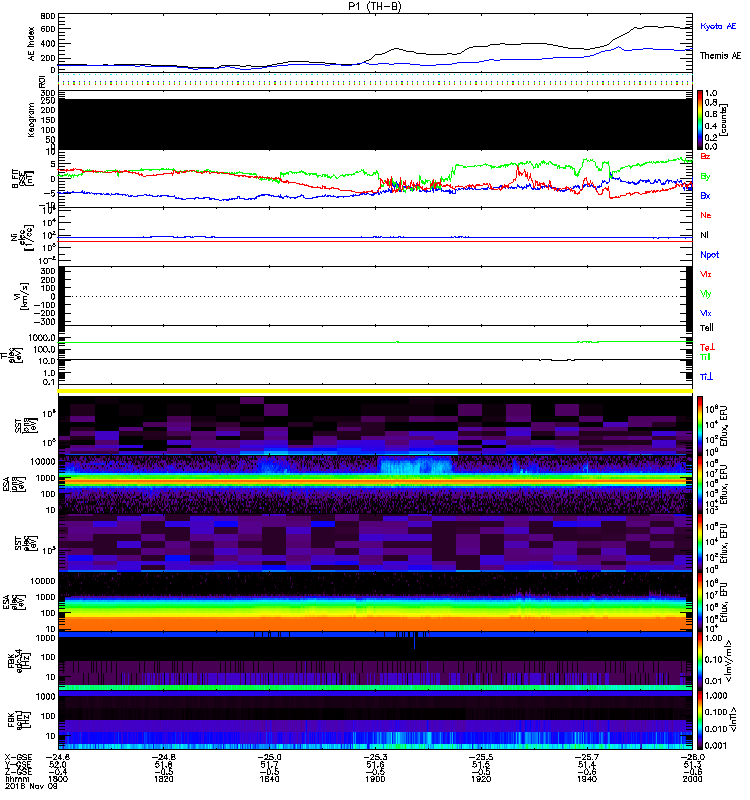Viewport: 750px width, 800px height.
Task: Click the bright blue ion burst near 1900
Action: [416, 466]
